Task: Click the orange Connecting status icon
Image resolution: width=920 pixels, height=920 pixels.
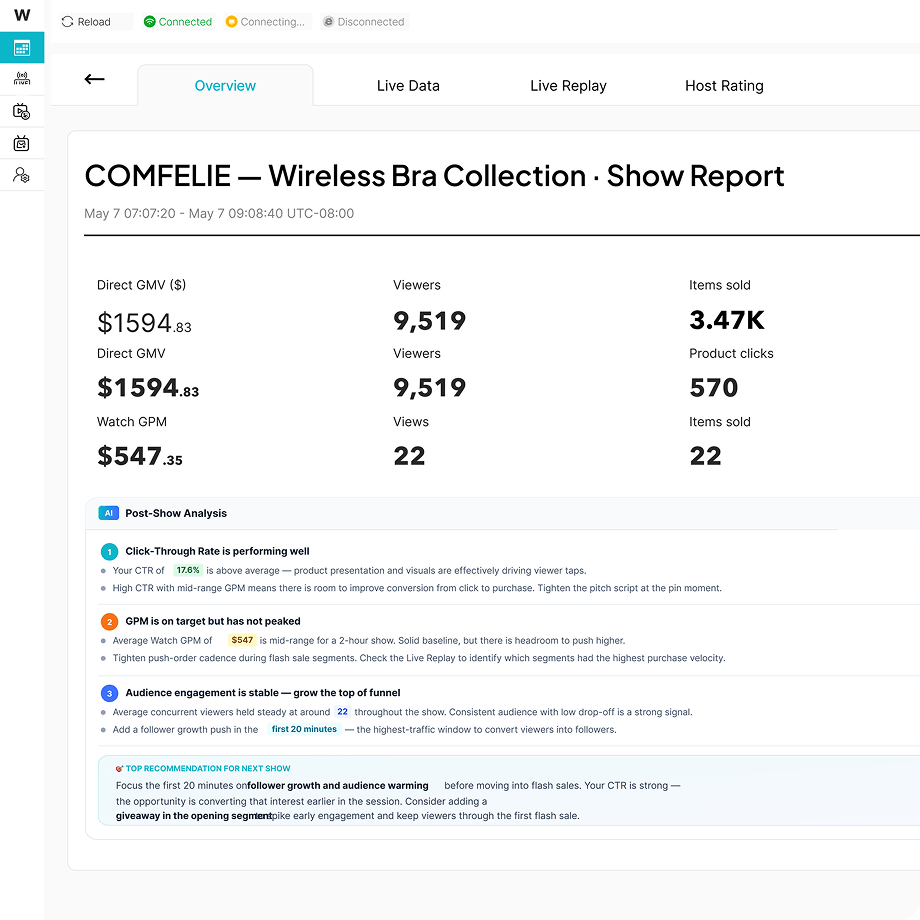Action: (x=231, y=22)
